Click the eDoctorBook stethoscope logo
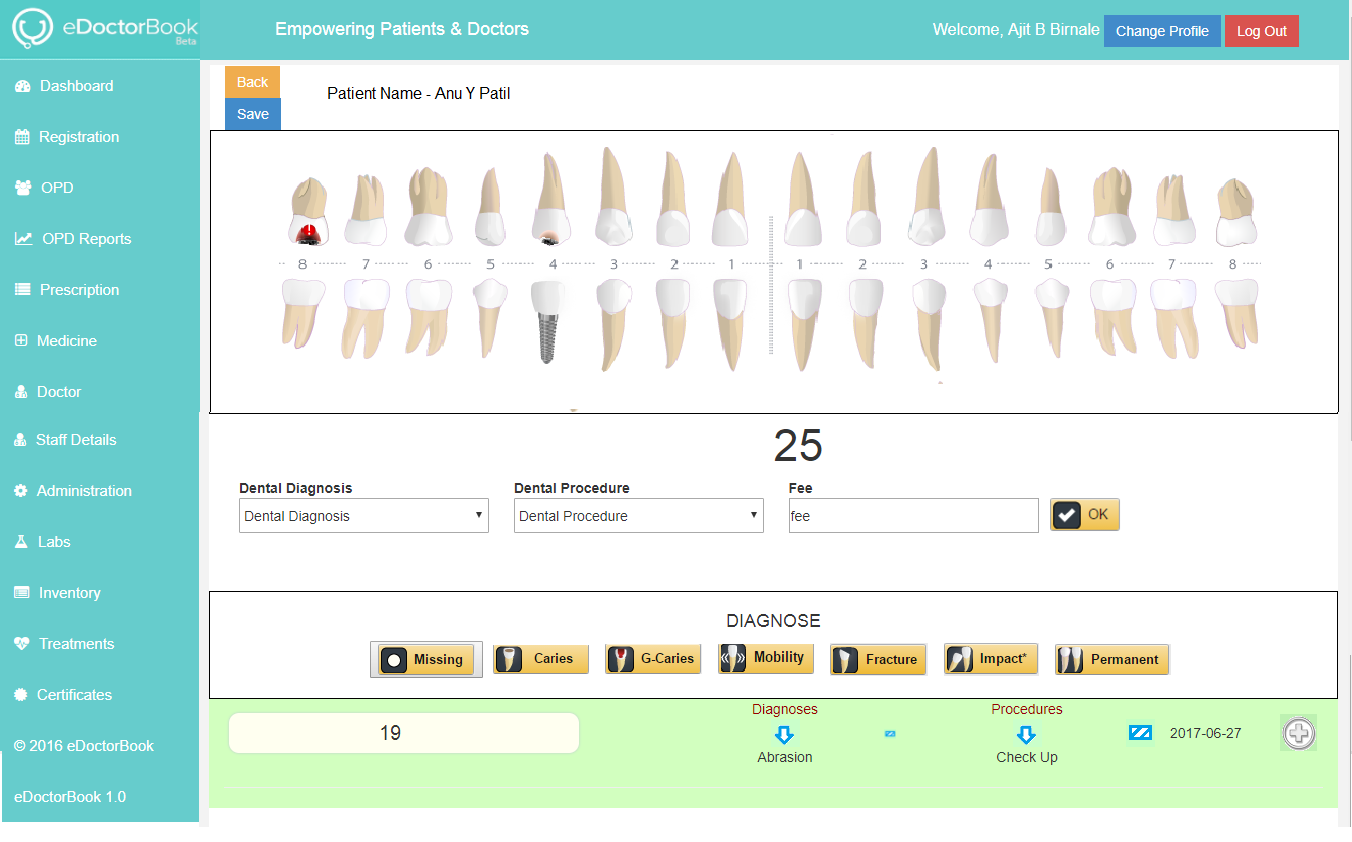The image size is (1352, 842). click(32, 29)
